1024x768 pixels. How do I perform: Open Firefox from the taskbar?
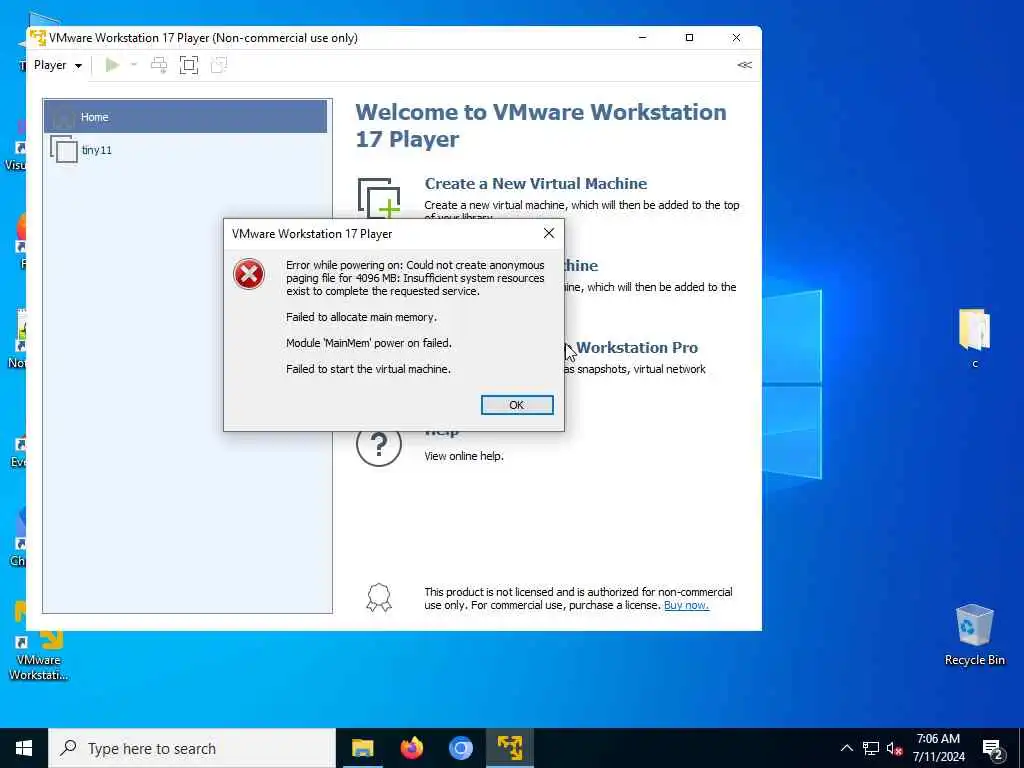[411, 748]
